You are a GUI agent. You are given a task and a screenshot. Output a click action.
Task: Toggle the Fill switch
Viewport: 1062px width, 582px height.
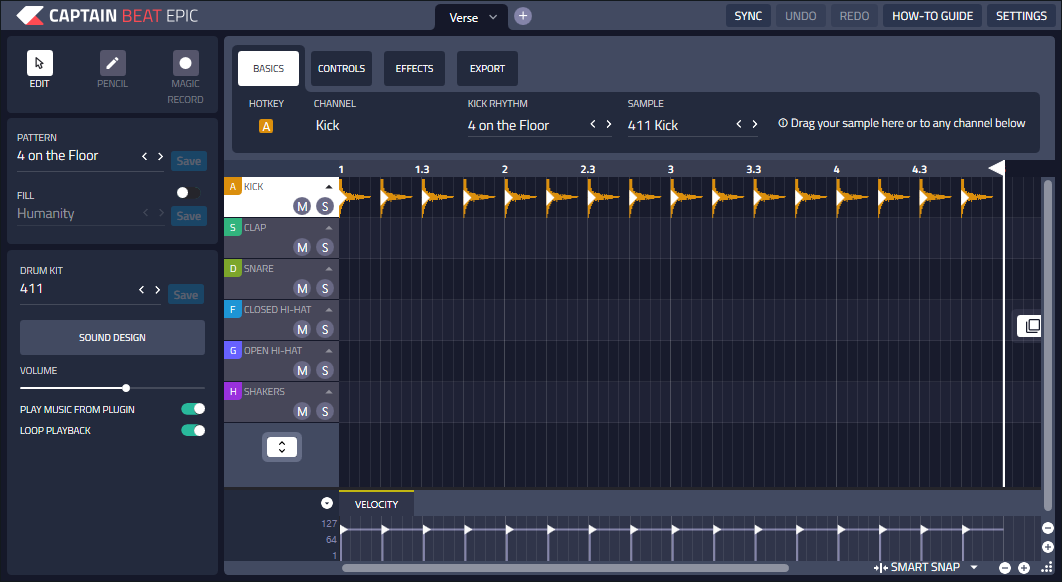click(x=187, y=192)
